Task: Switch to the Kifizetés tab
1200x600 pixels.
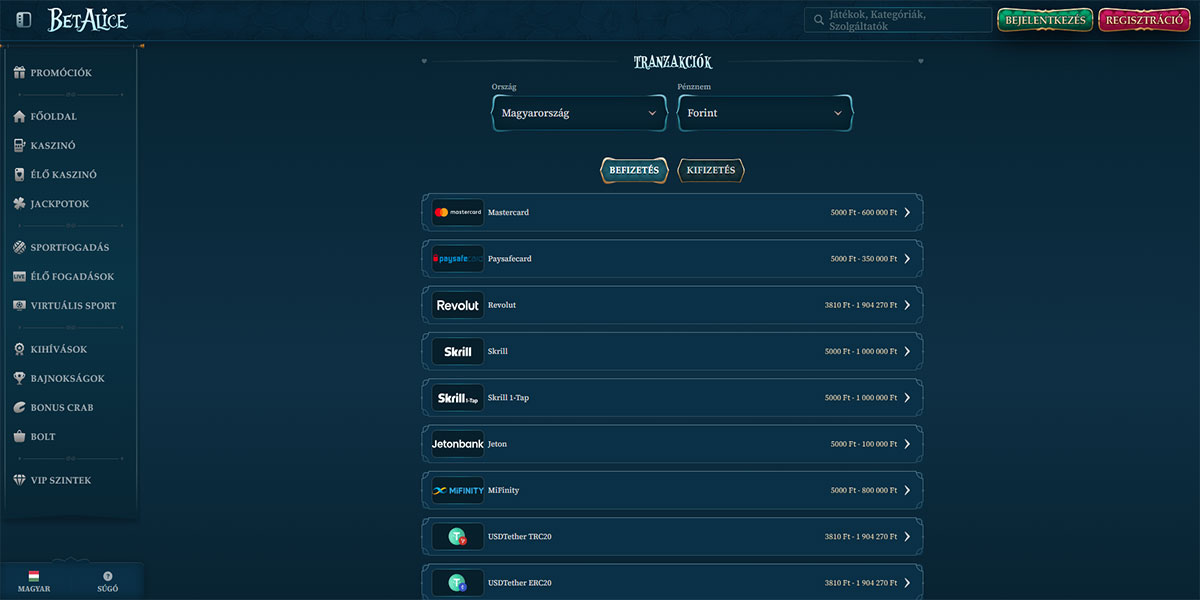Action: 711,170
